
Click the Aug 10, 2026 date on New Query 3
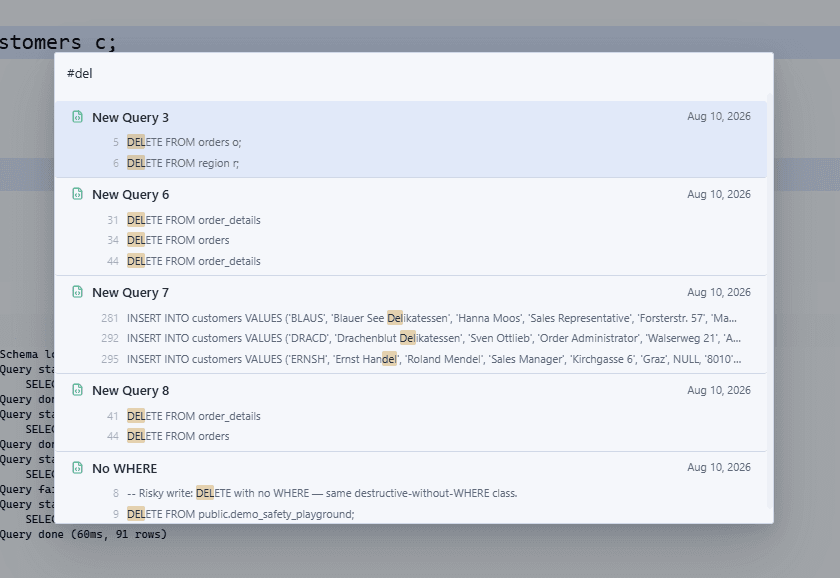click(719, 116)
